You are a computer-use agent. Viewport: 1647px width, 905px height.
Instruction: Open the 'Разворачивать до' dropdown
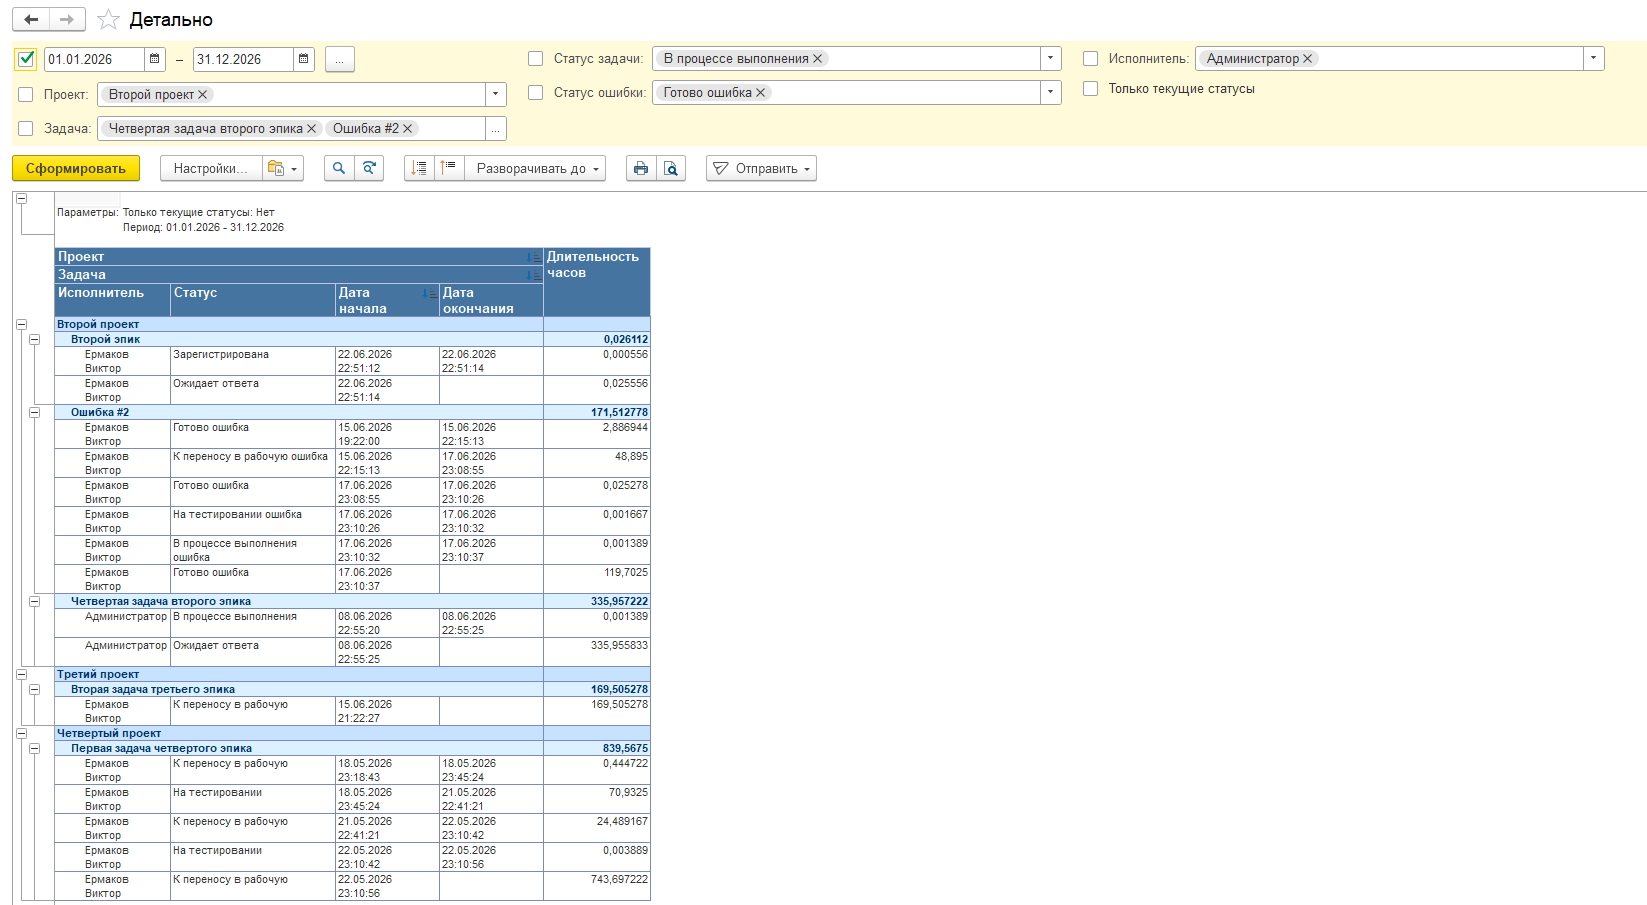(535, 168)
